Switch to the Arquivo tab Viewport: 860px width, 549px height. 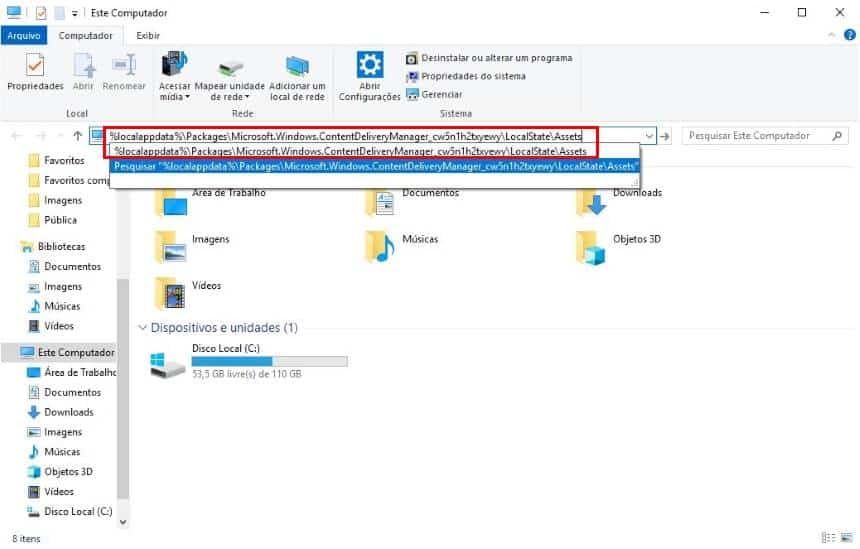[x=24, y=35]
